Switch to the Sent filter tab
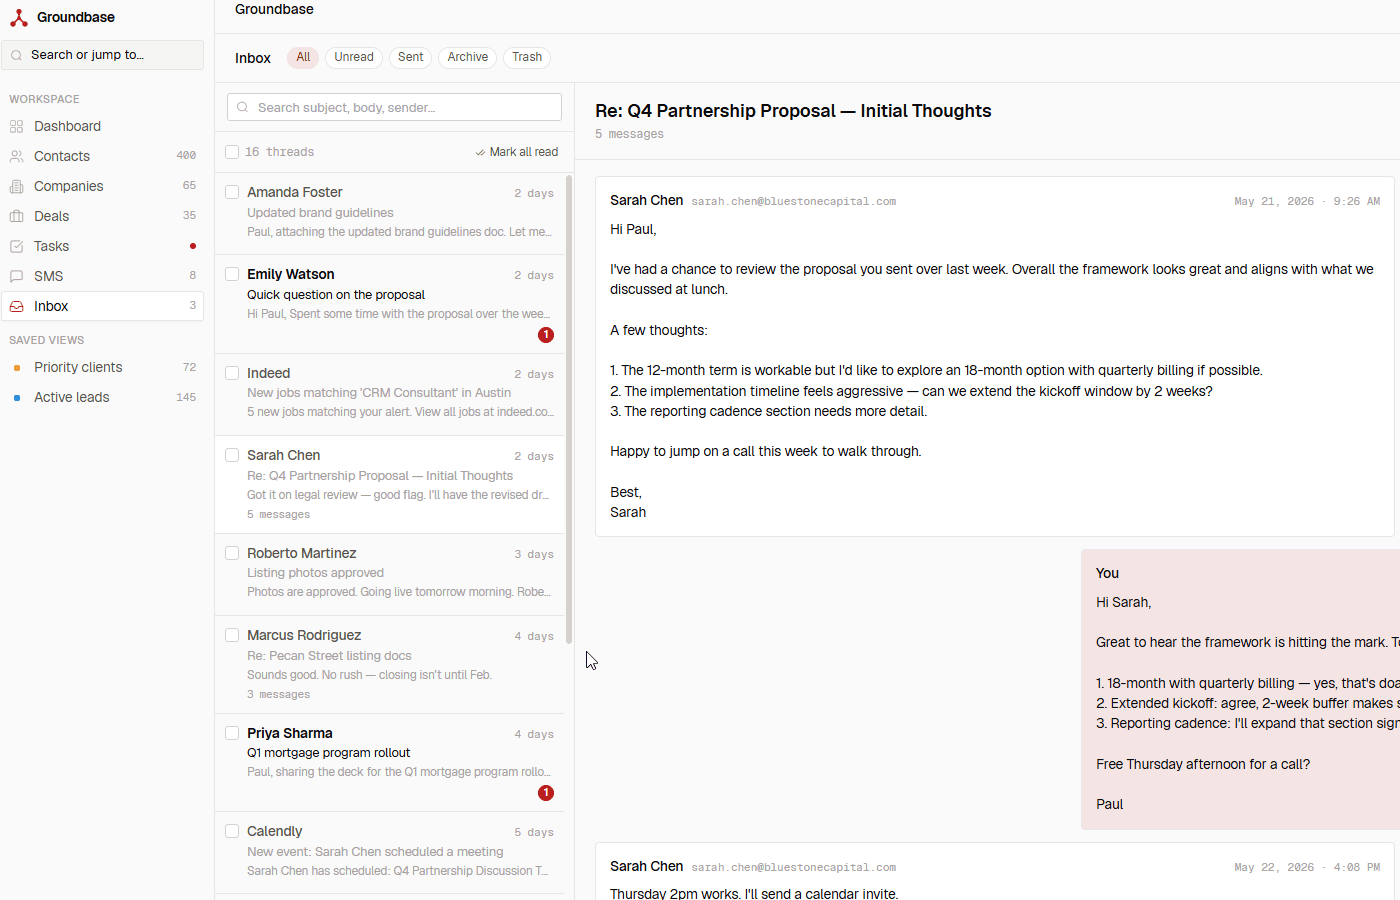The width and height of the screenshot is (1400, 900). pyautogui.click(x=410, y=57)
